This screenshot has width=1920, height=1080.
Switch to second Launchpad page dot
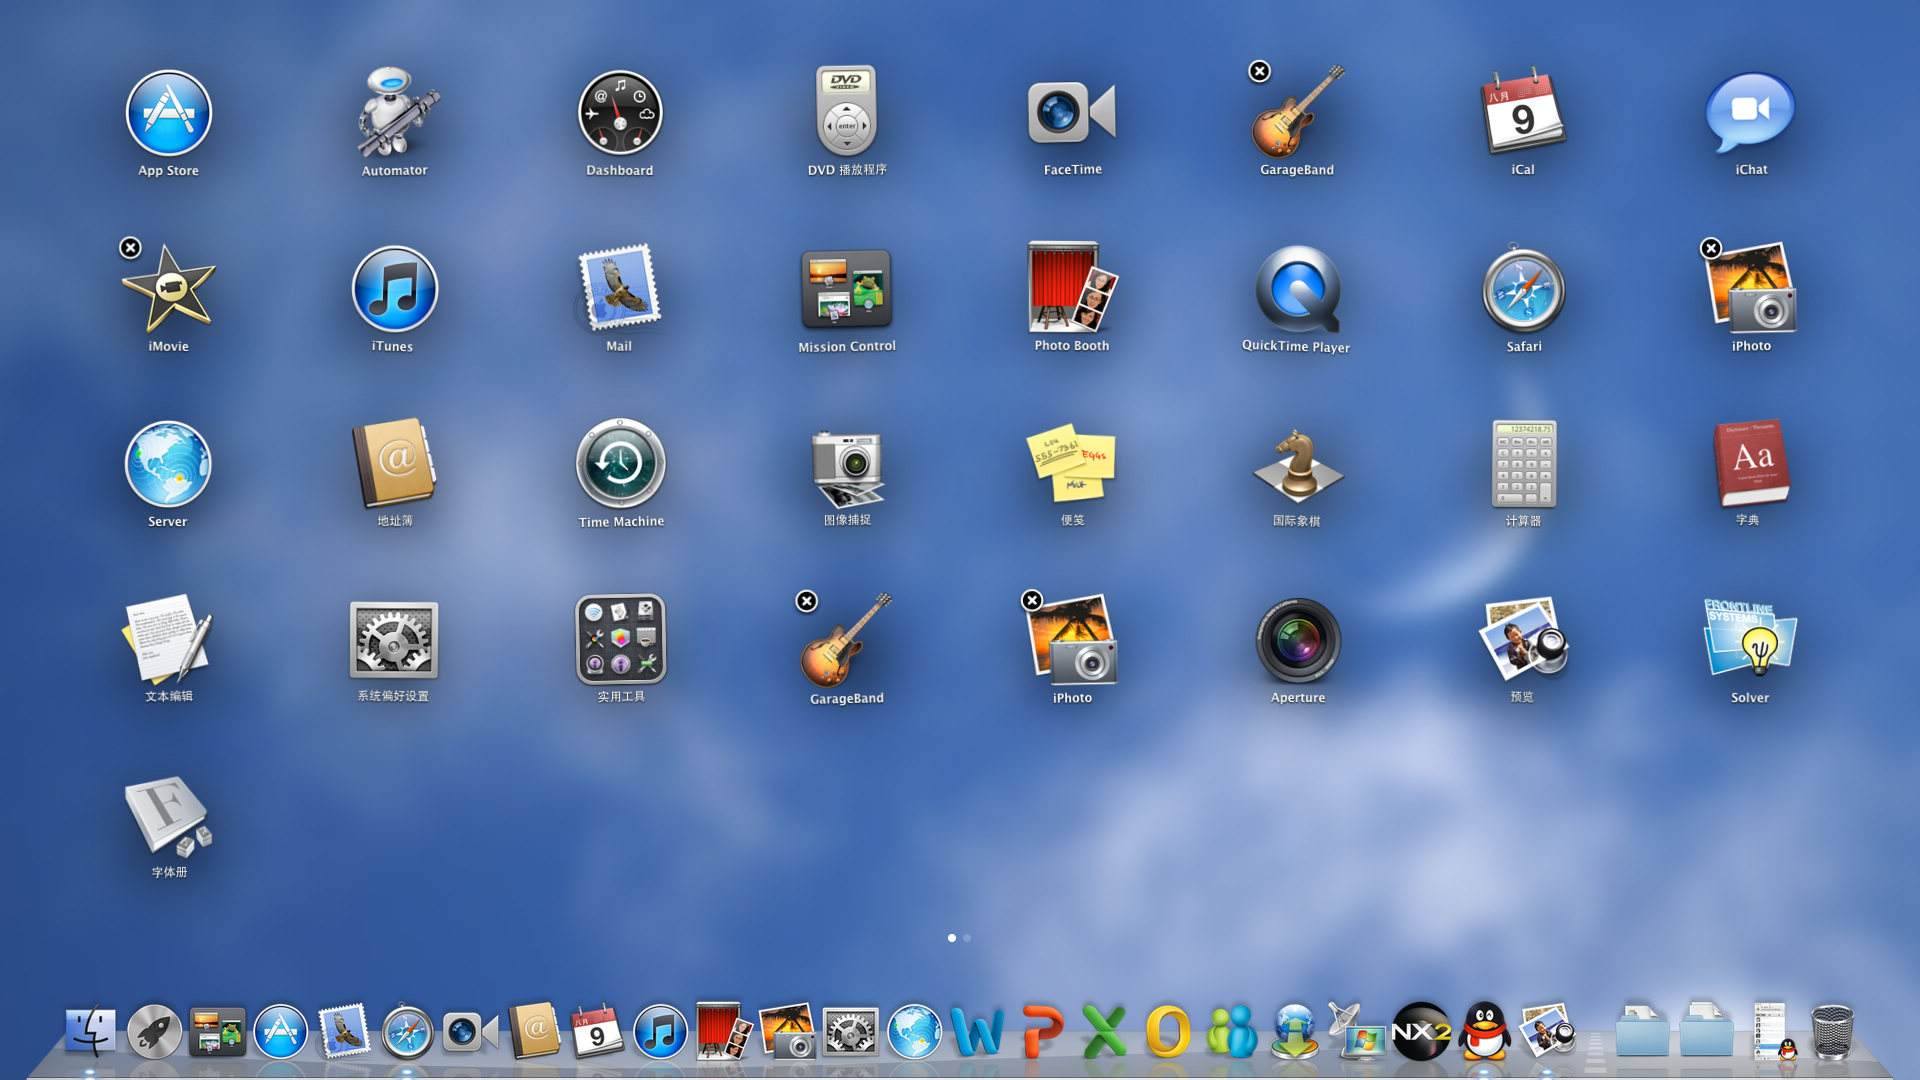pyautogui.click(x=967, y=938)
